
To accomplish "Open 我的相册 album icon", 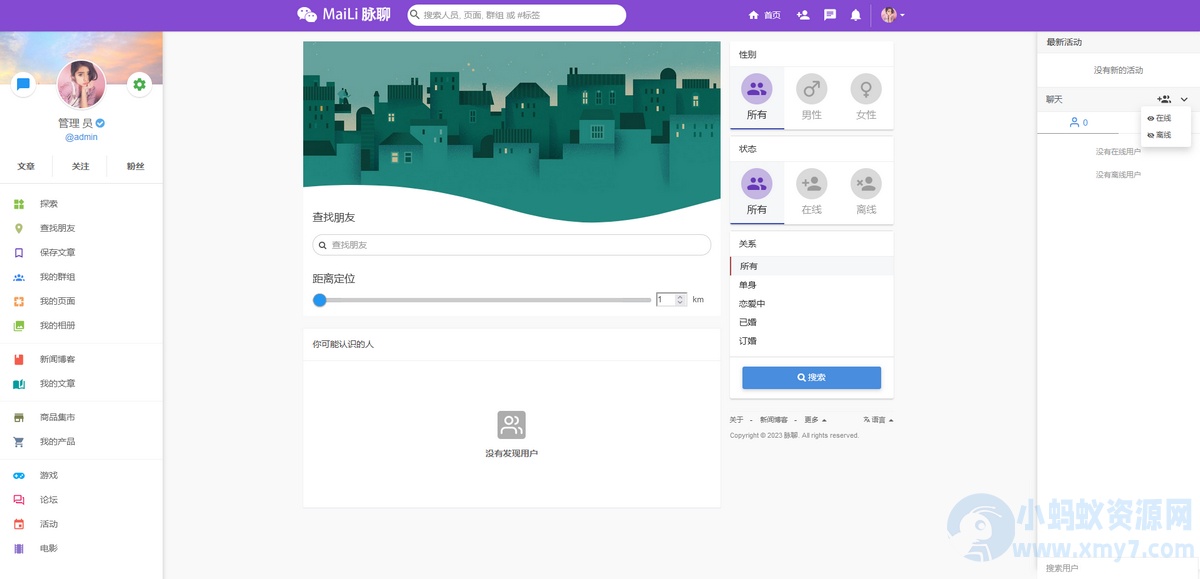I will [x=19, y=326].
